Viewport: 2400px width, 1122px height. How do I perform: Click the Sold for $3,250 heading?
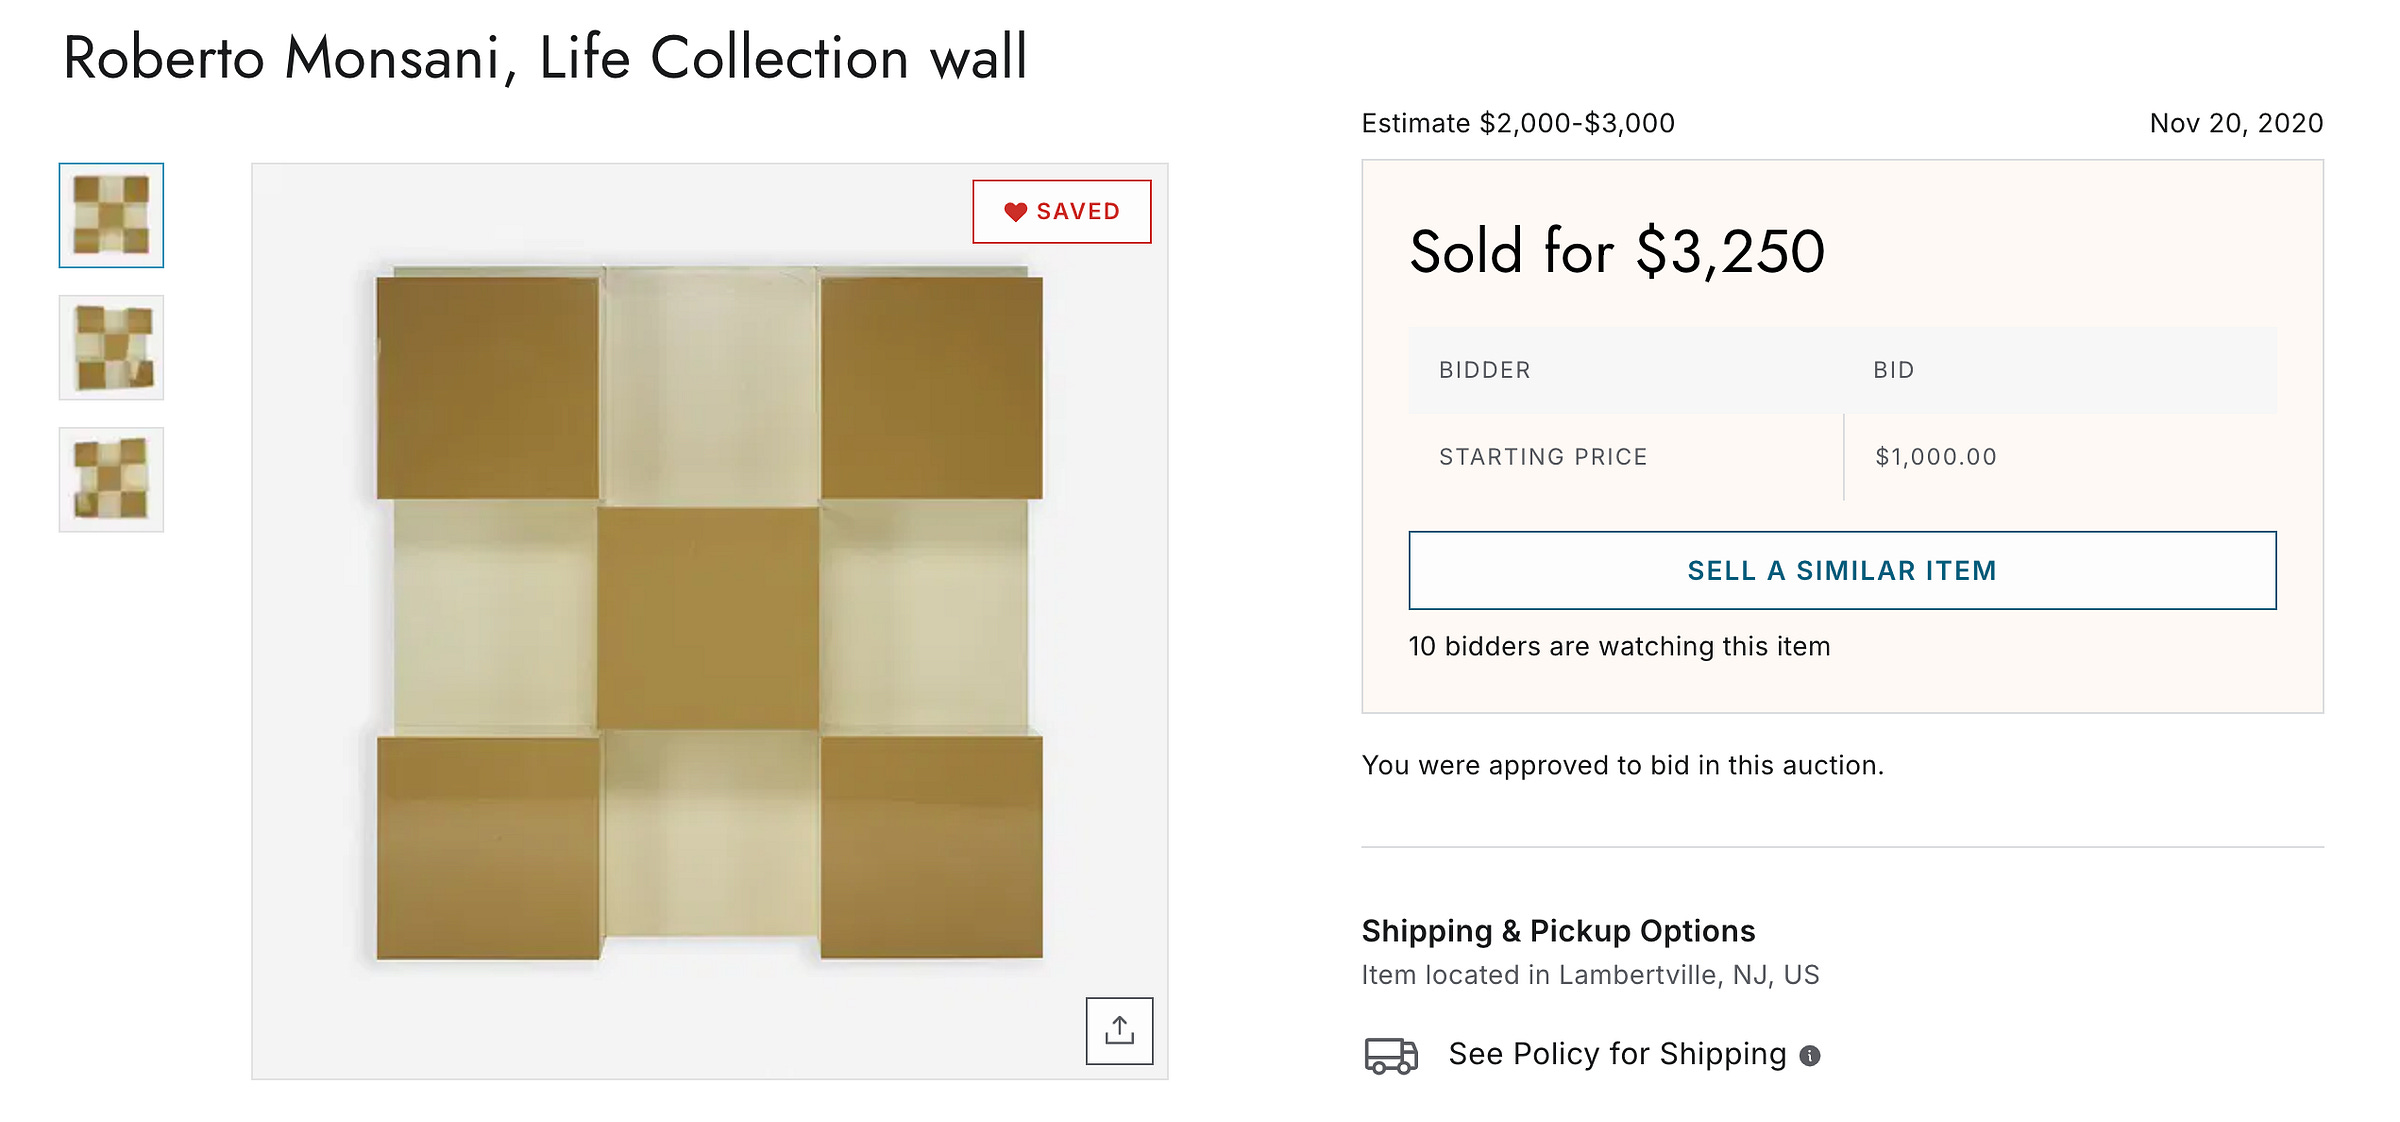1617,251
